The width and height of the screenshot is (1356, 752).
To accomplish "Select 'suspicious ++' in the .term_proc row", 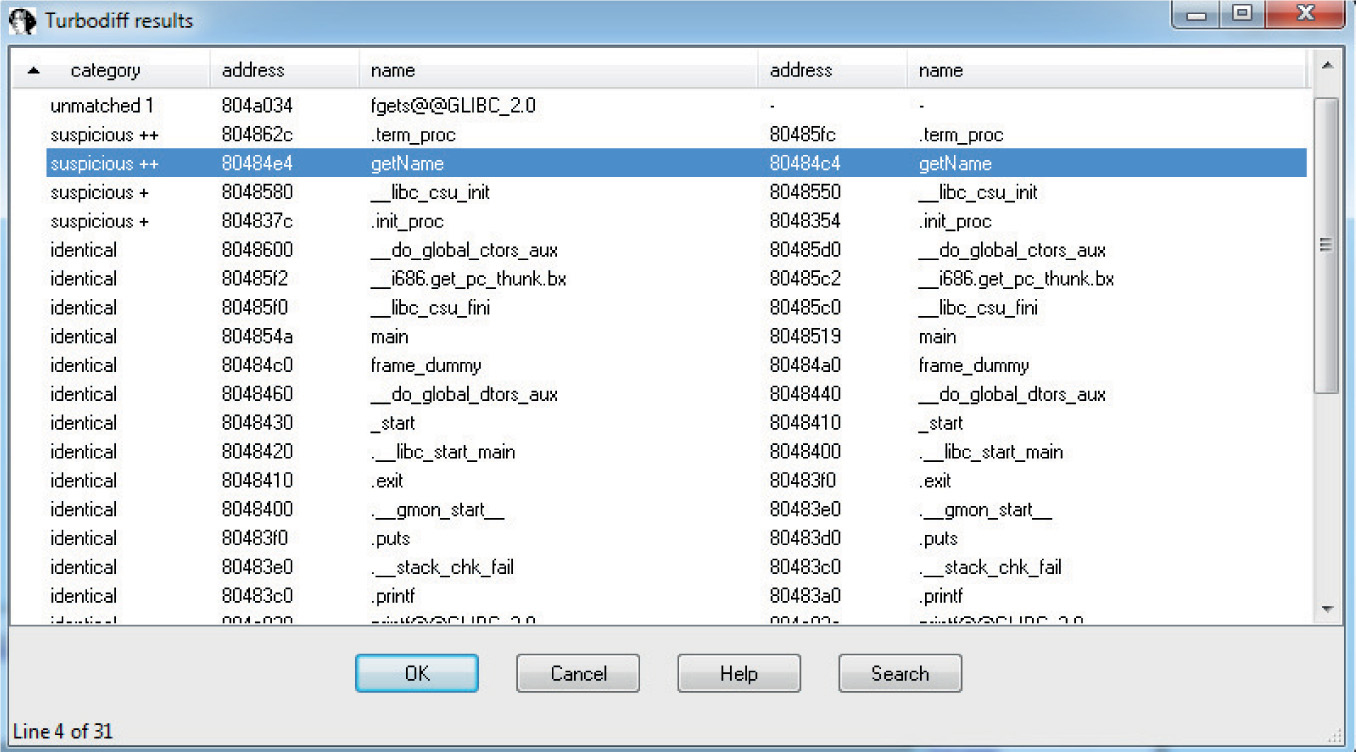I will [105, 134].
